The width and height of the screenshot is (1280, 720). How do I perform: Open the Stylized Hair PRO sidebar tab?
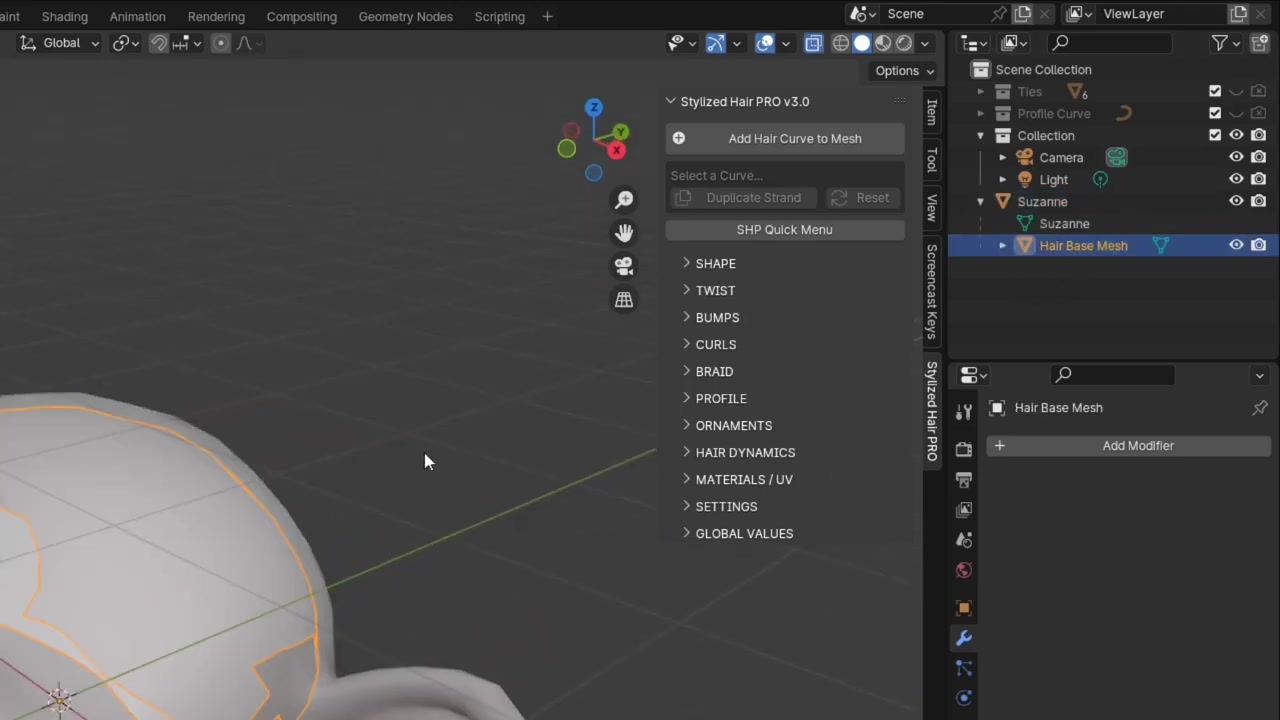pyautogui.click(x=932, y=411)
